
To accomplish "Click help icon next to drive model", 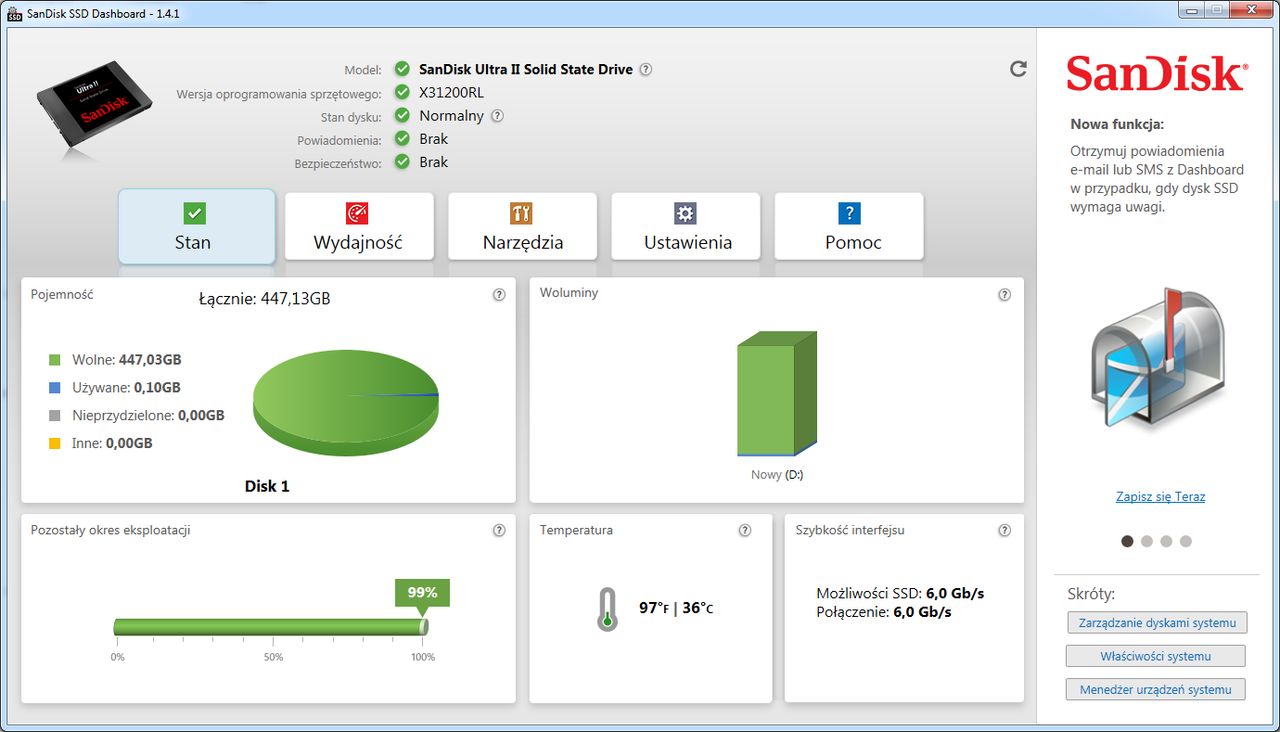I will click(646, 70).
